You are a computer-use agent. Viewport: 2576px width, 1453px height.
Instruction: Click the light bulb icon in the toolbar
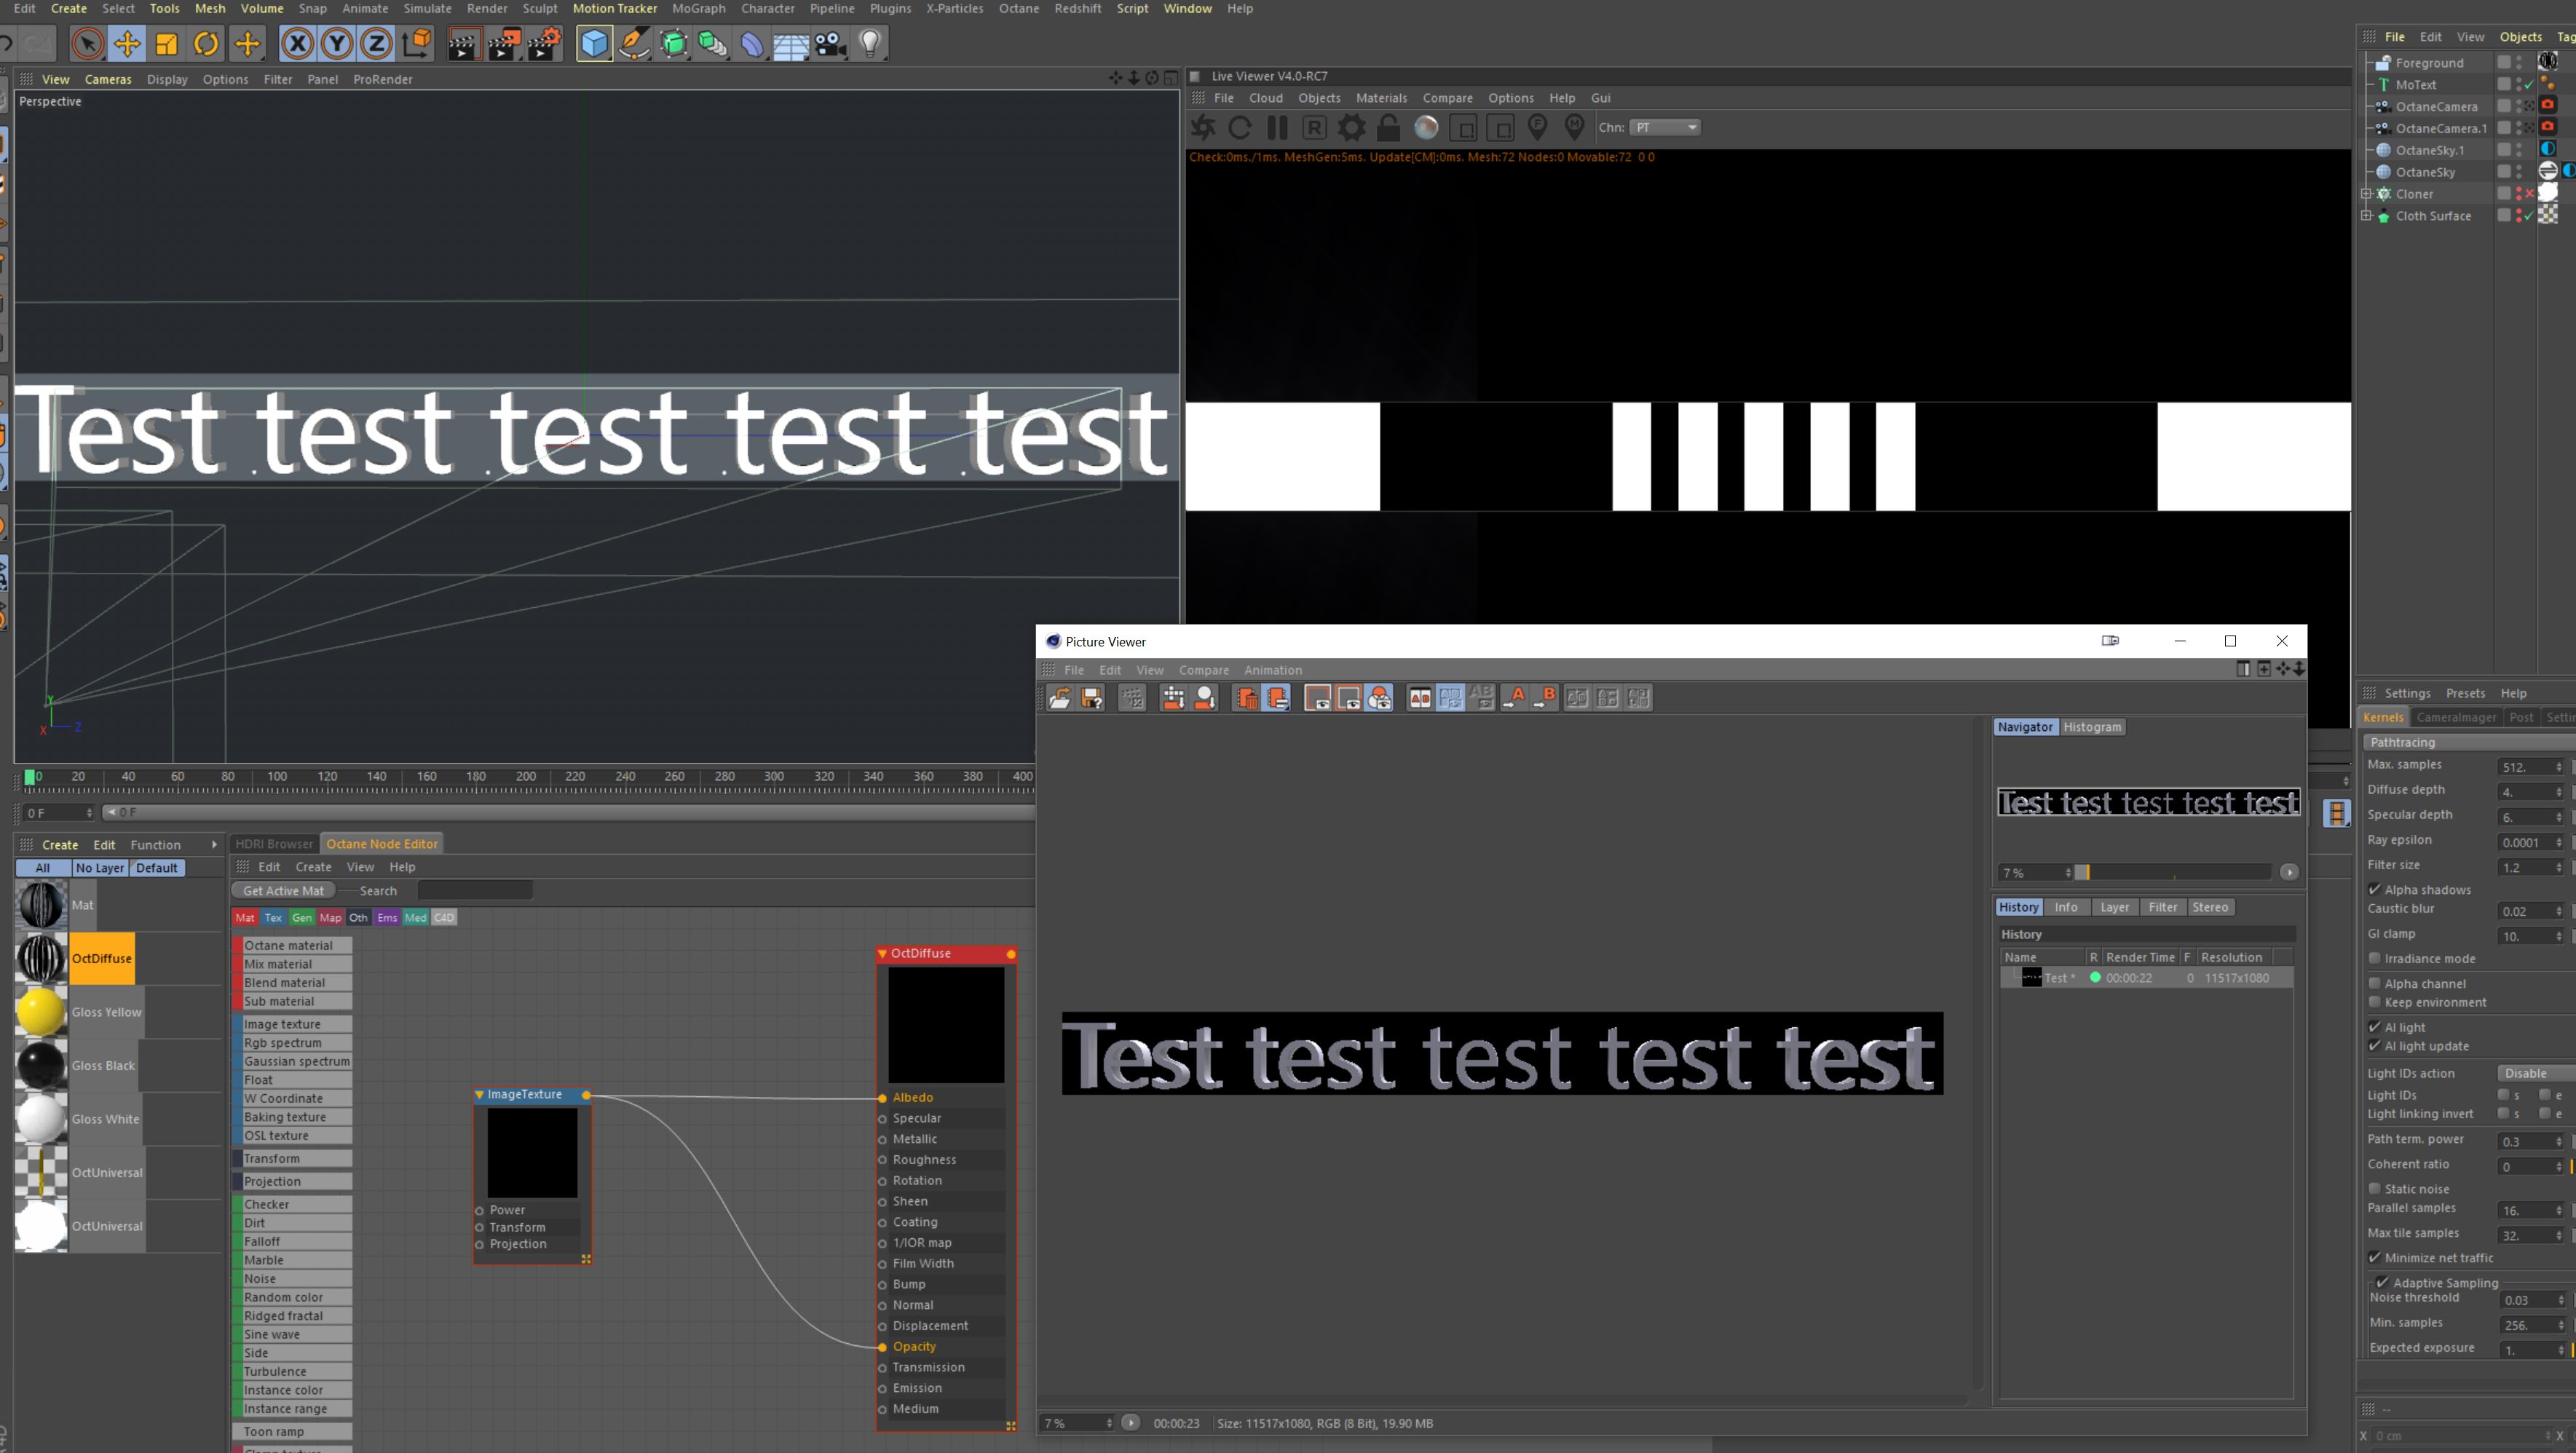click(x=870, y=44)
